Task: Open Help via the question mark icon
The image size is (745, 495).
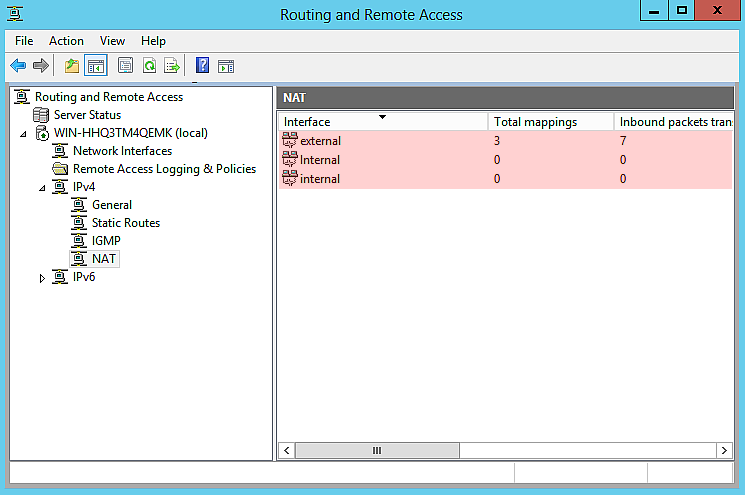Action: 203,66
